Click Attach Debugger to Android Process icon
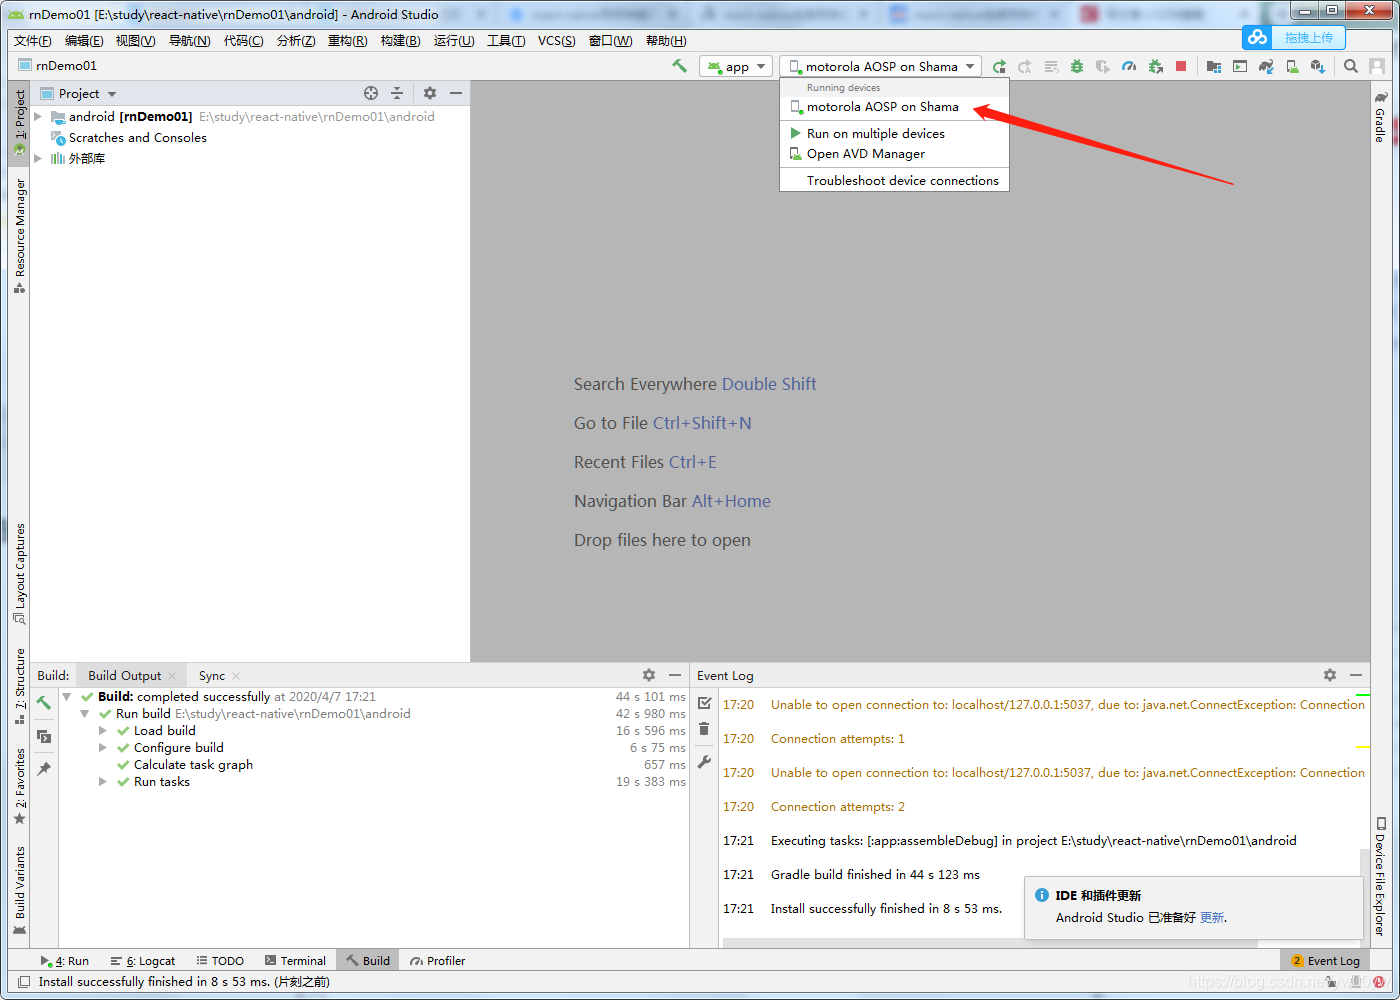1400x1000 pixels. click(x=1155, y=67)
